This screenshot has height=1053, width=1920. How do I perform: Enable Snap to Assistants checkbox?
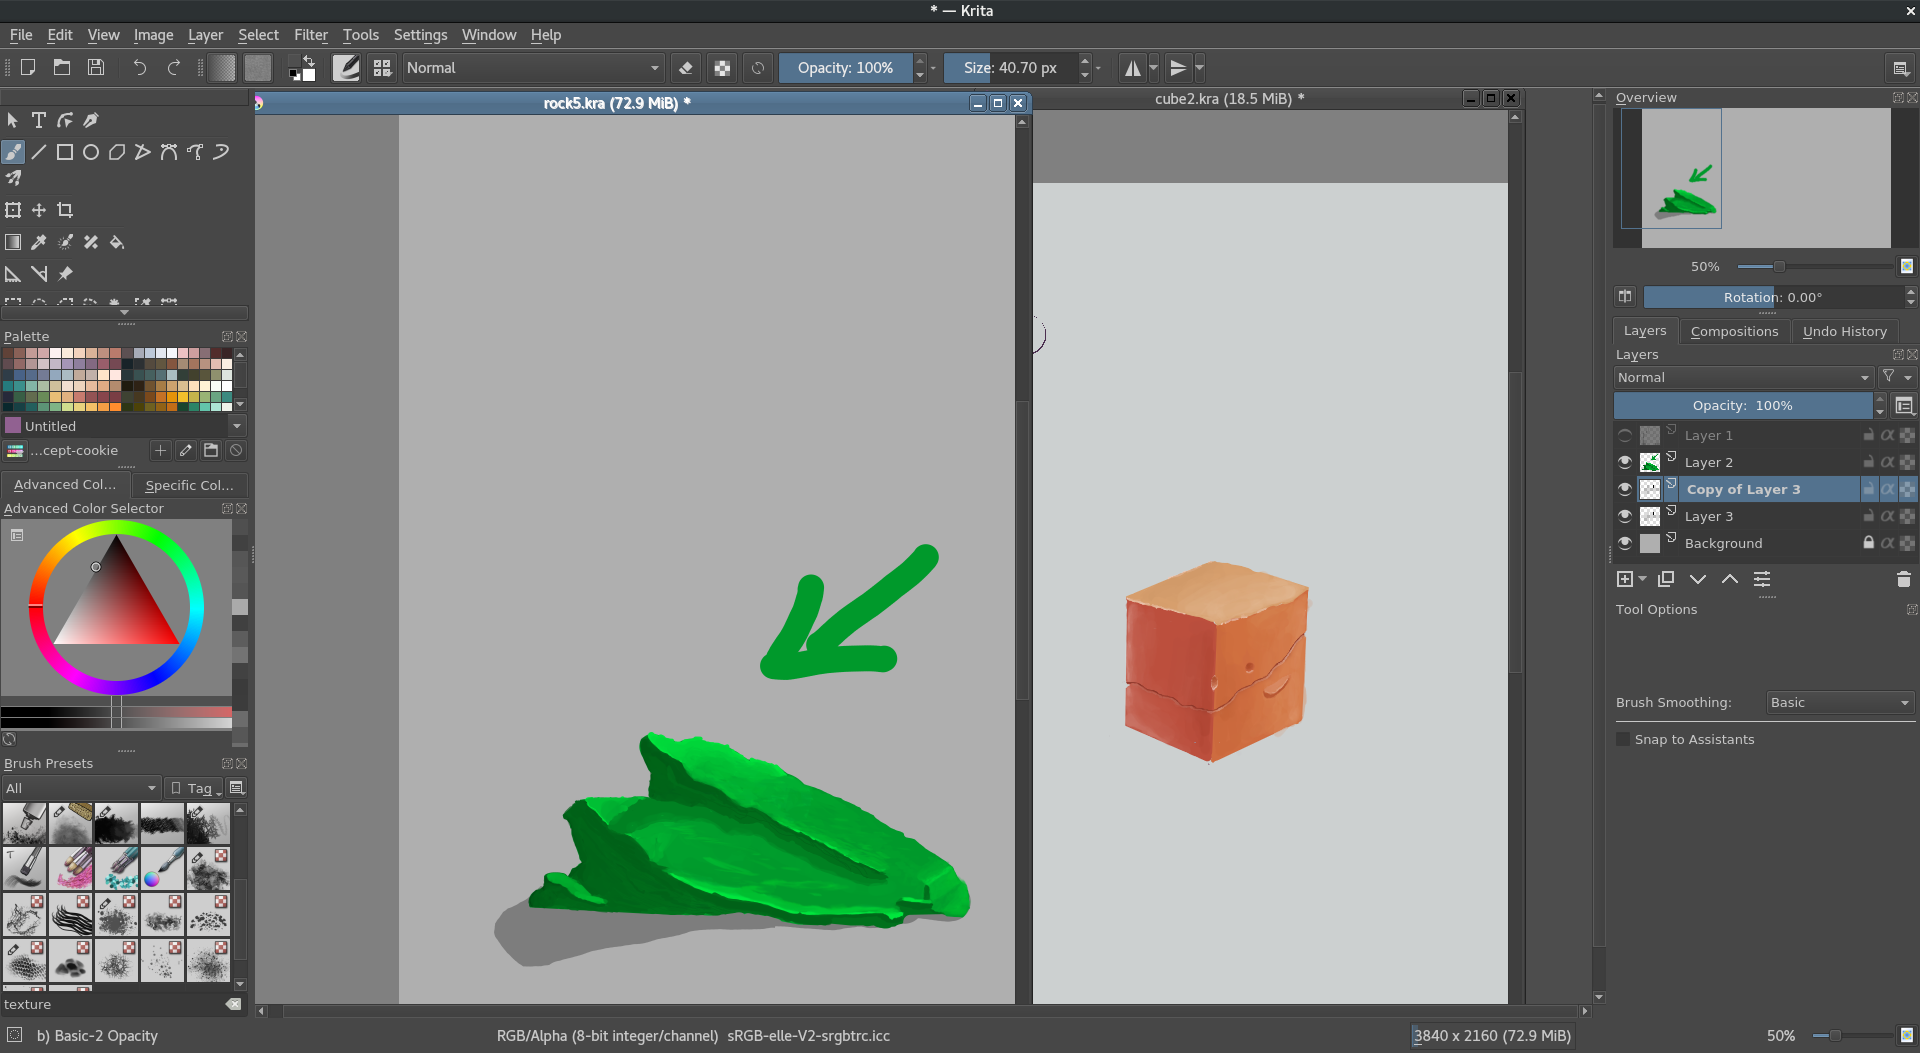(1623, 739)
